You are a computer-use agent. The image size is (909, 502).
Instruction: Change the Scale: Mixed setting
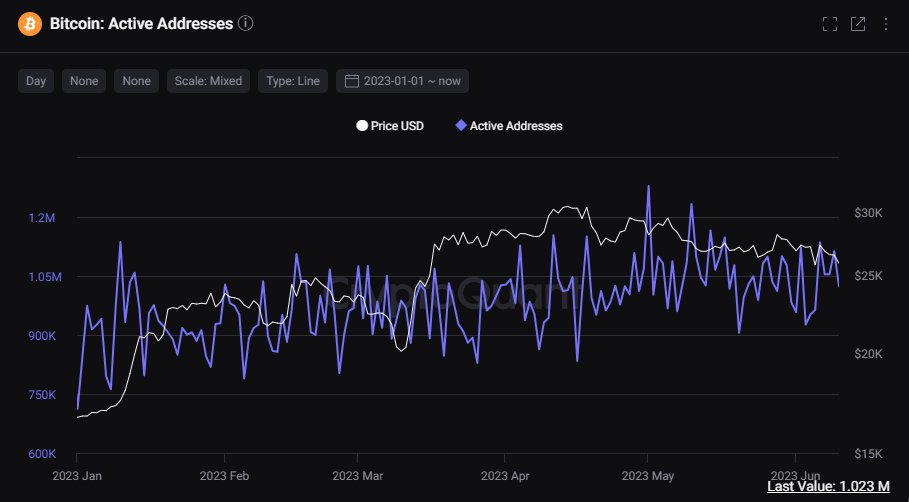click(x=208, y=81)
